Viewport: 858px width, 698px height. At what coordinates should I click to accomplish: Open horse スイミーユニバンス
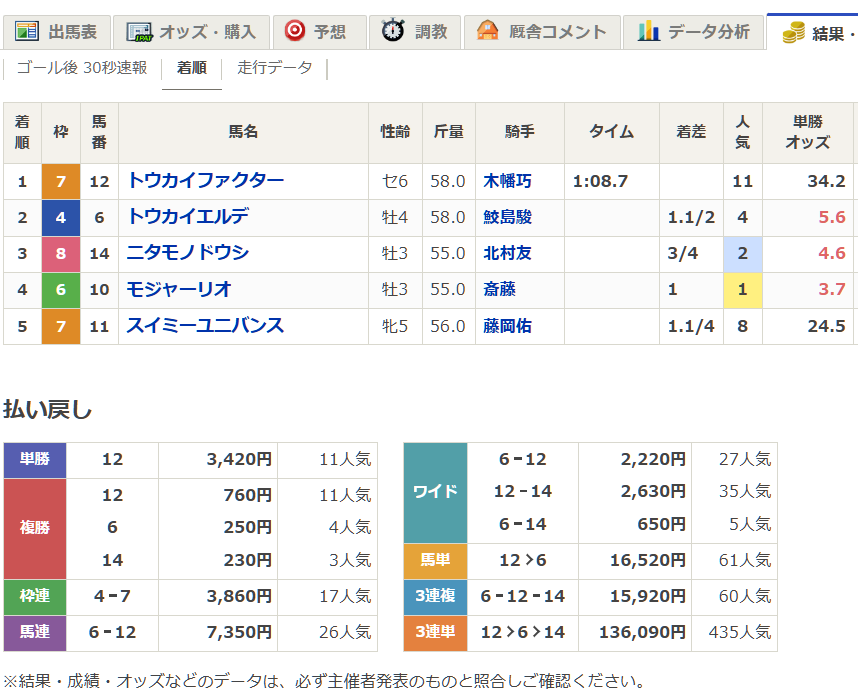point(205,325)
